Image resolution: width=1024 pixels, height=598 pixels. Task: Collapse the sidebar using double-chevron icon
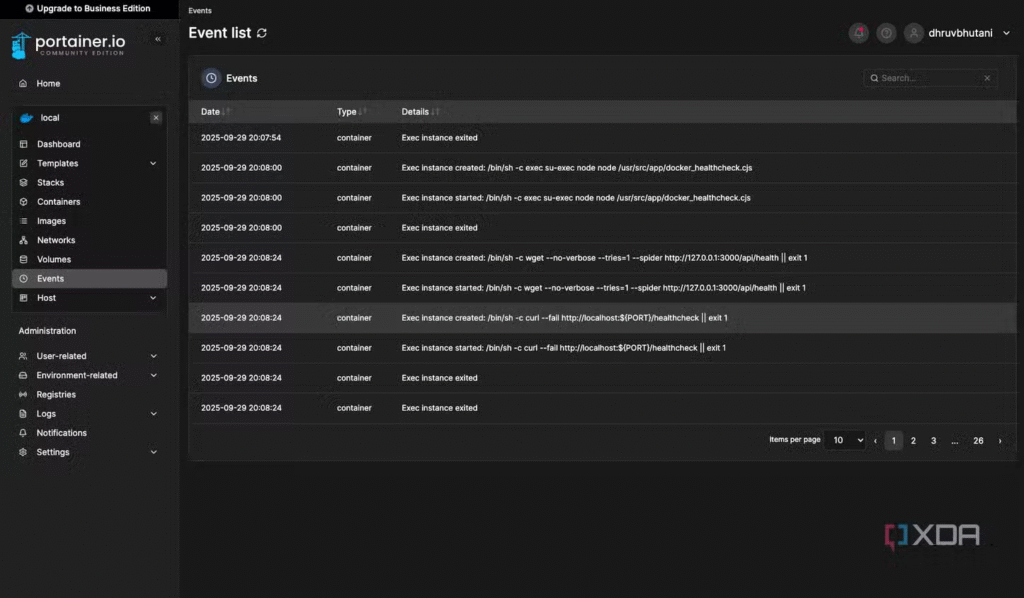coord(158,39)
